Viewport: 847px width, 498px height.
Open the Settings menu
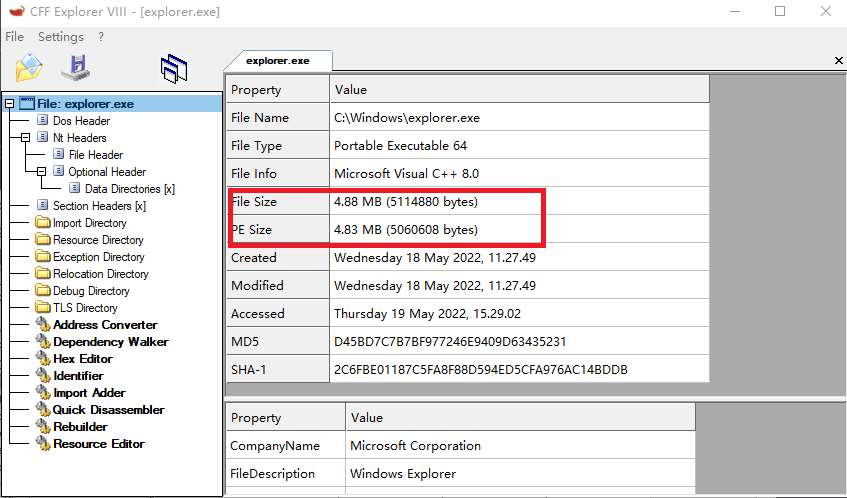[61, 37]
